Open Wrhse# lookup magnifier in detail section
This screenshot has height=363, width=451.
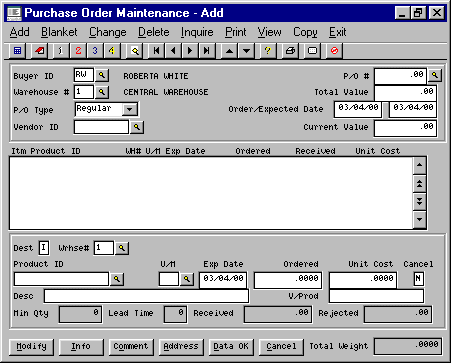(x=122, y=248)
